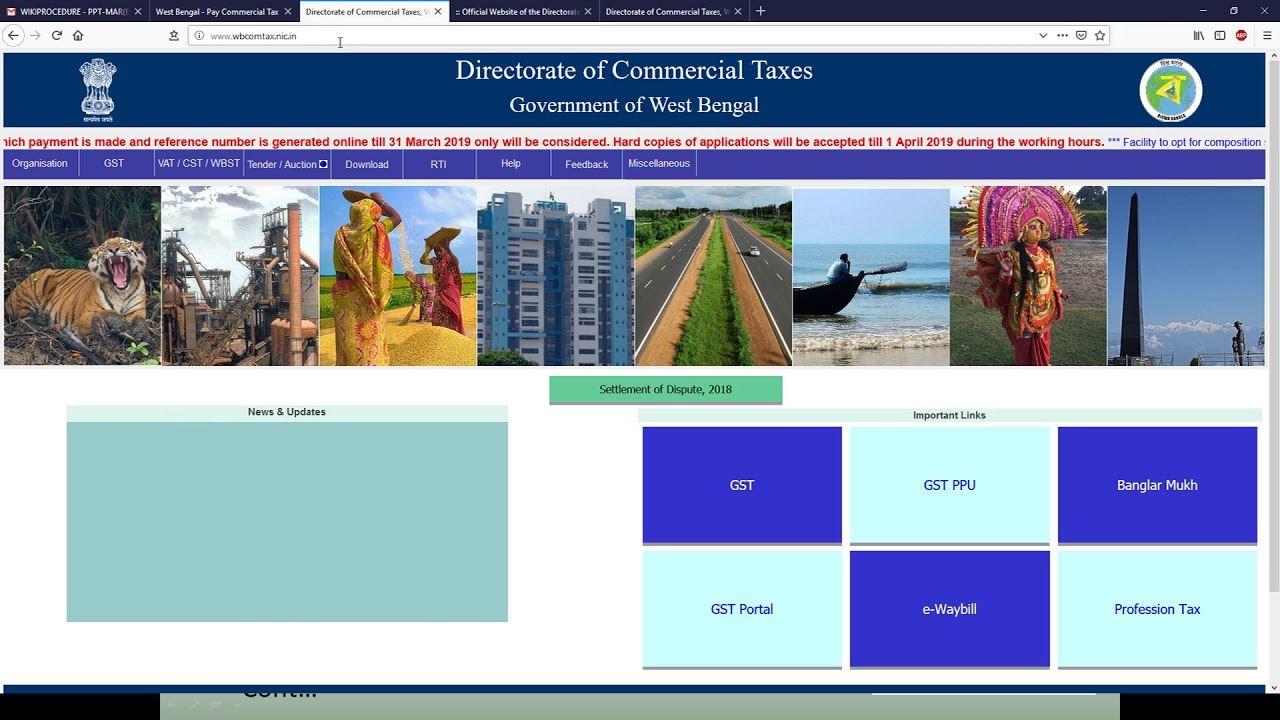Close the West Bengal Pay Commercial Tax tab
This screenshot has width=1280, height=720.
click(x=288, y=11)
